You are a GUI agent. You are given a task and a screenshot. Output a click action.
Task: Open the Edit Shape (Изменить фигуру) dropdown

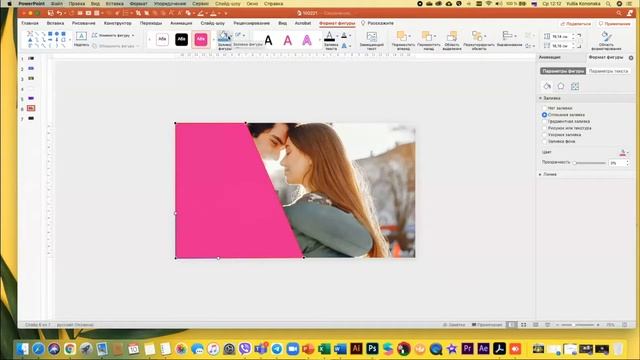pos(113,36)
